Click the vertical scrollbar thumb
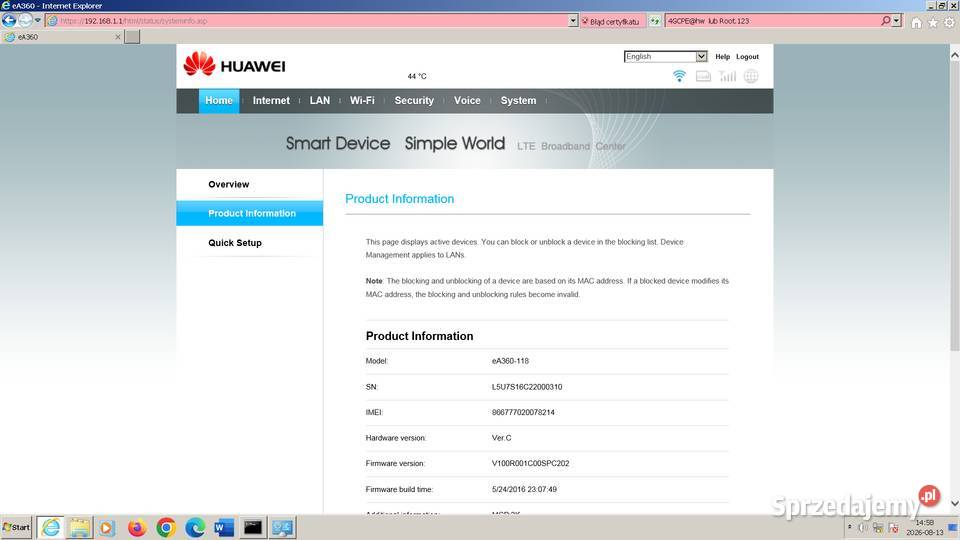 (x=954, y=205)
